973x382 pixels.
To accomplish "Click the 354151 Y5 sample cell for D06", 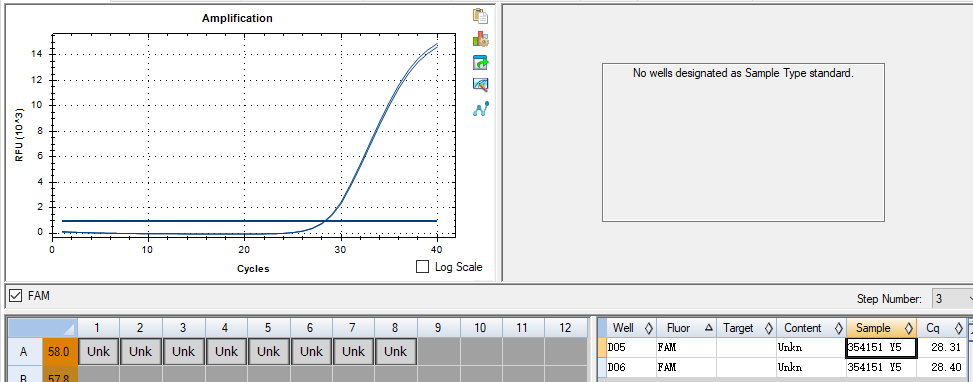I will click(881, 368).
